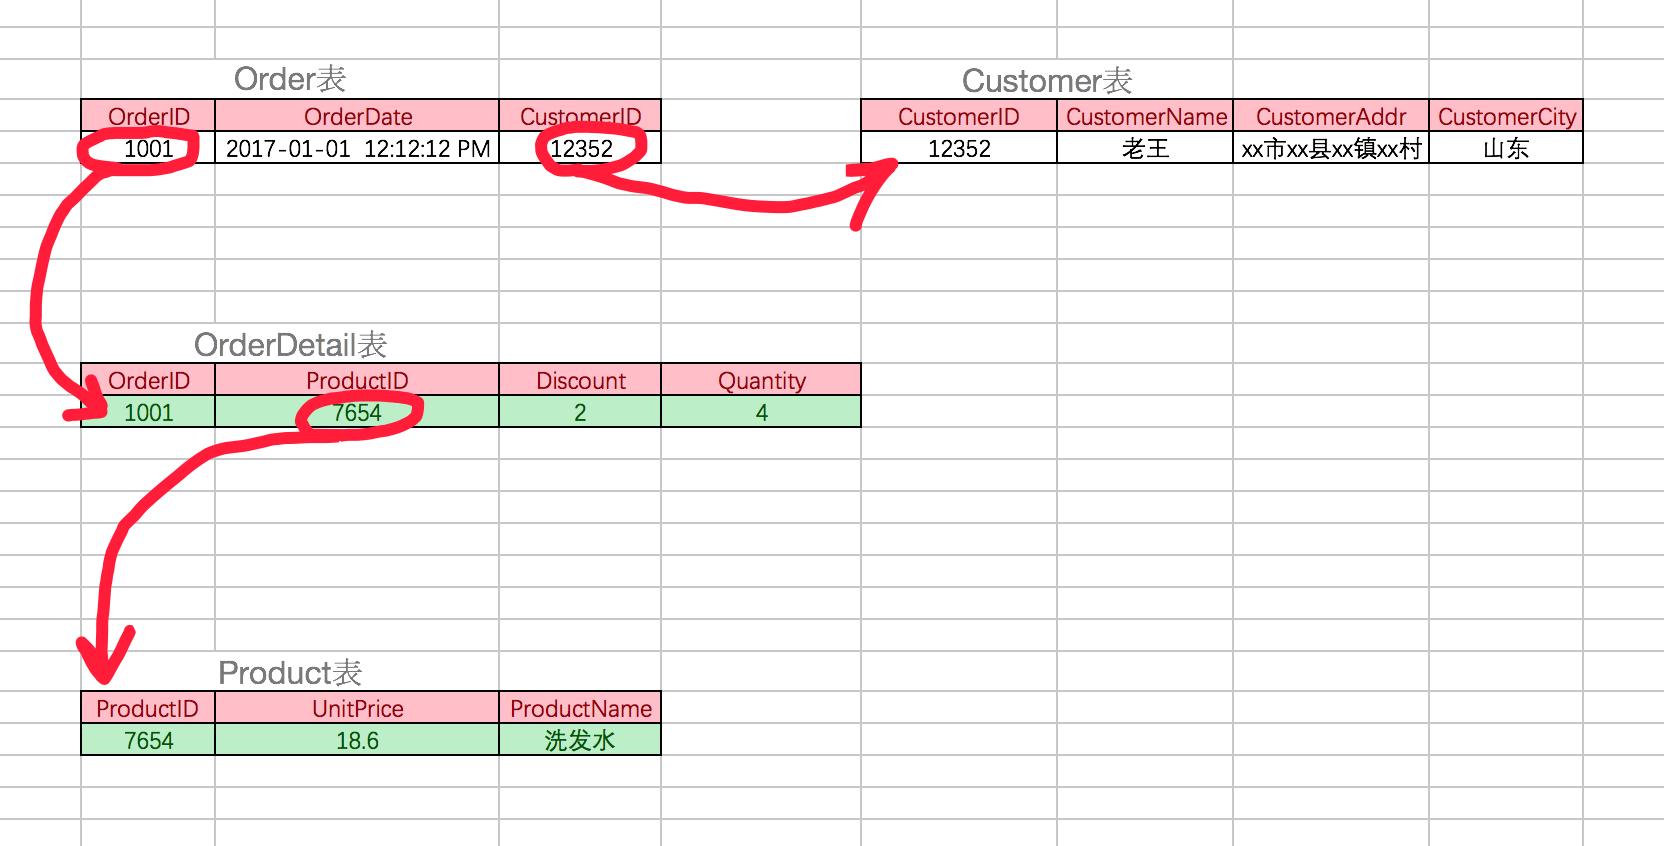1664x846 pixels.
Task: Select the UnitPrice header cell
Action: pos(357,708)
